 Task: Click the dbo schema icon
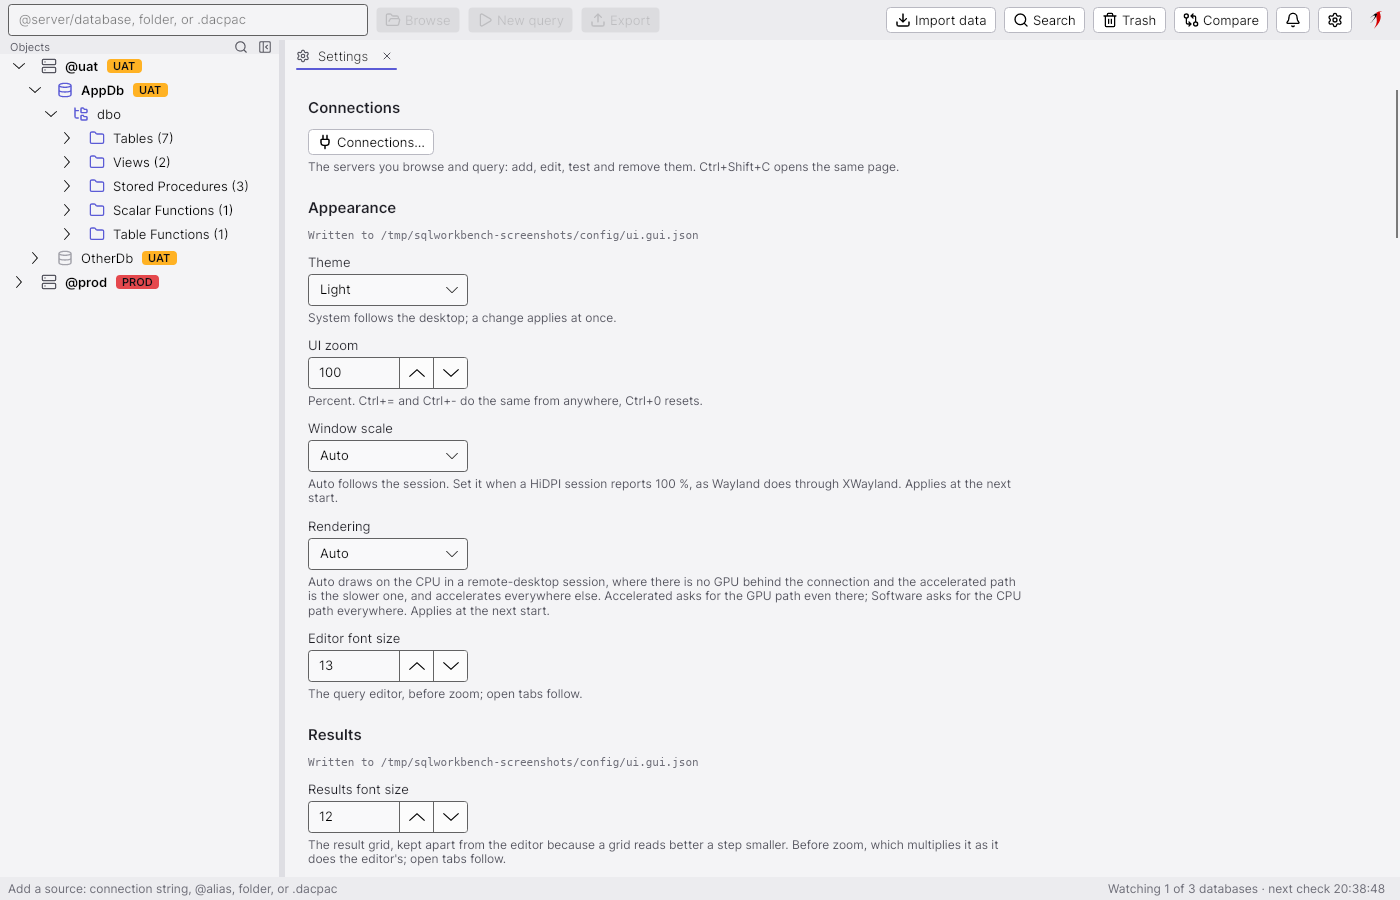point(81,114)
